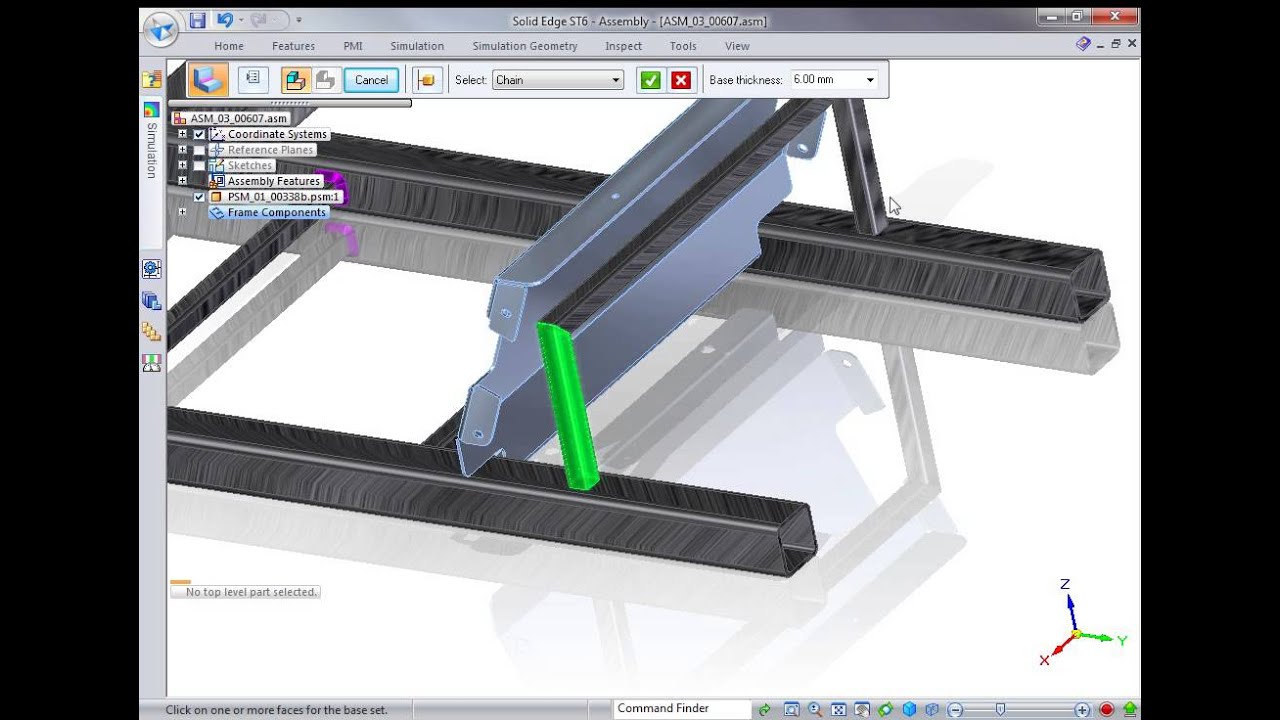Open the blue parts library sidebar icon
Screen dimensions: 1280x720
151,300
